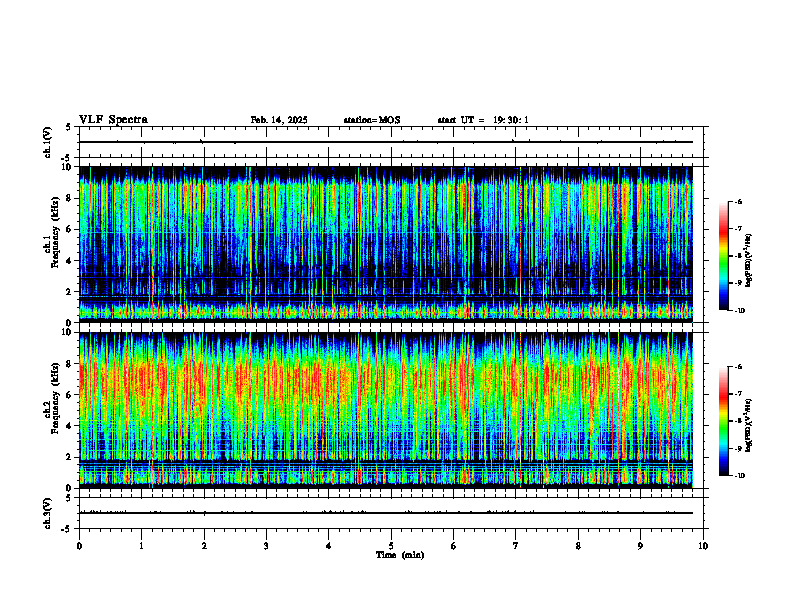
Task: Click time axis tick label "1"
Action: coord(141,546)
